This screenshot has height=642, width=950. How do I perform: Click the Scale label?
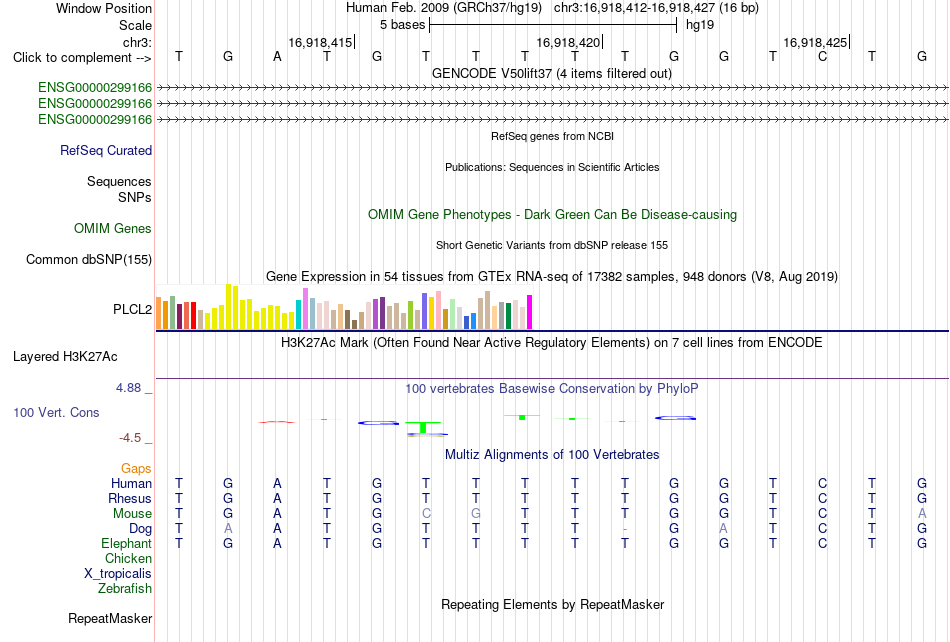click(x=136, y=25)
